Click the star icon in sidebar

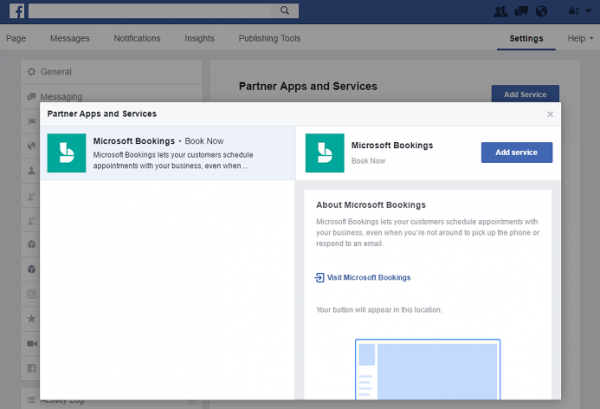tap(32, 318)
